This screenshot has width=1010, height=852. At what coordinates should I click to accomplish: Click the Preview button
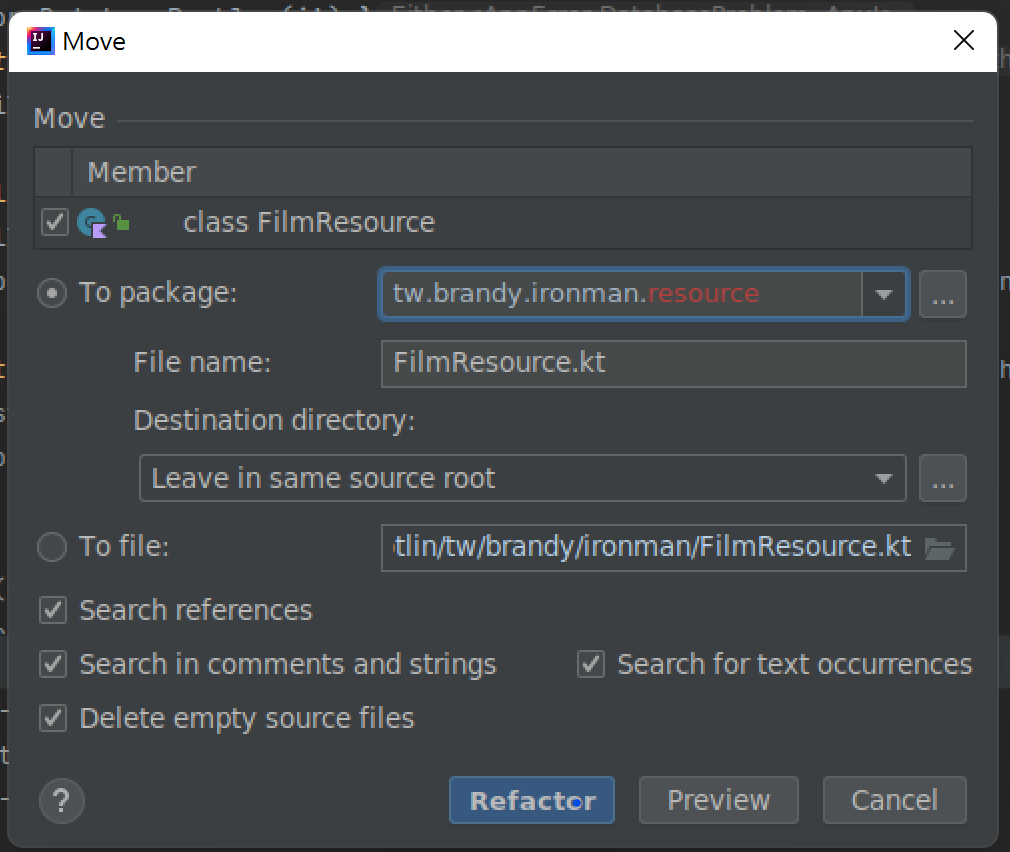click(x=718, y=800)
